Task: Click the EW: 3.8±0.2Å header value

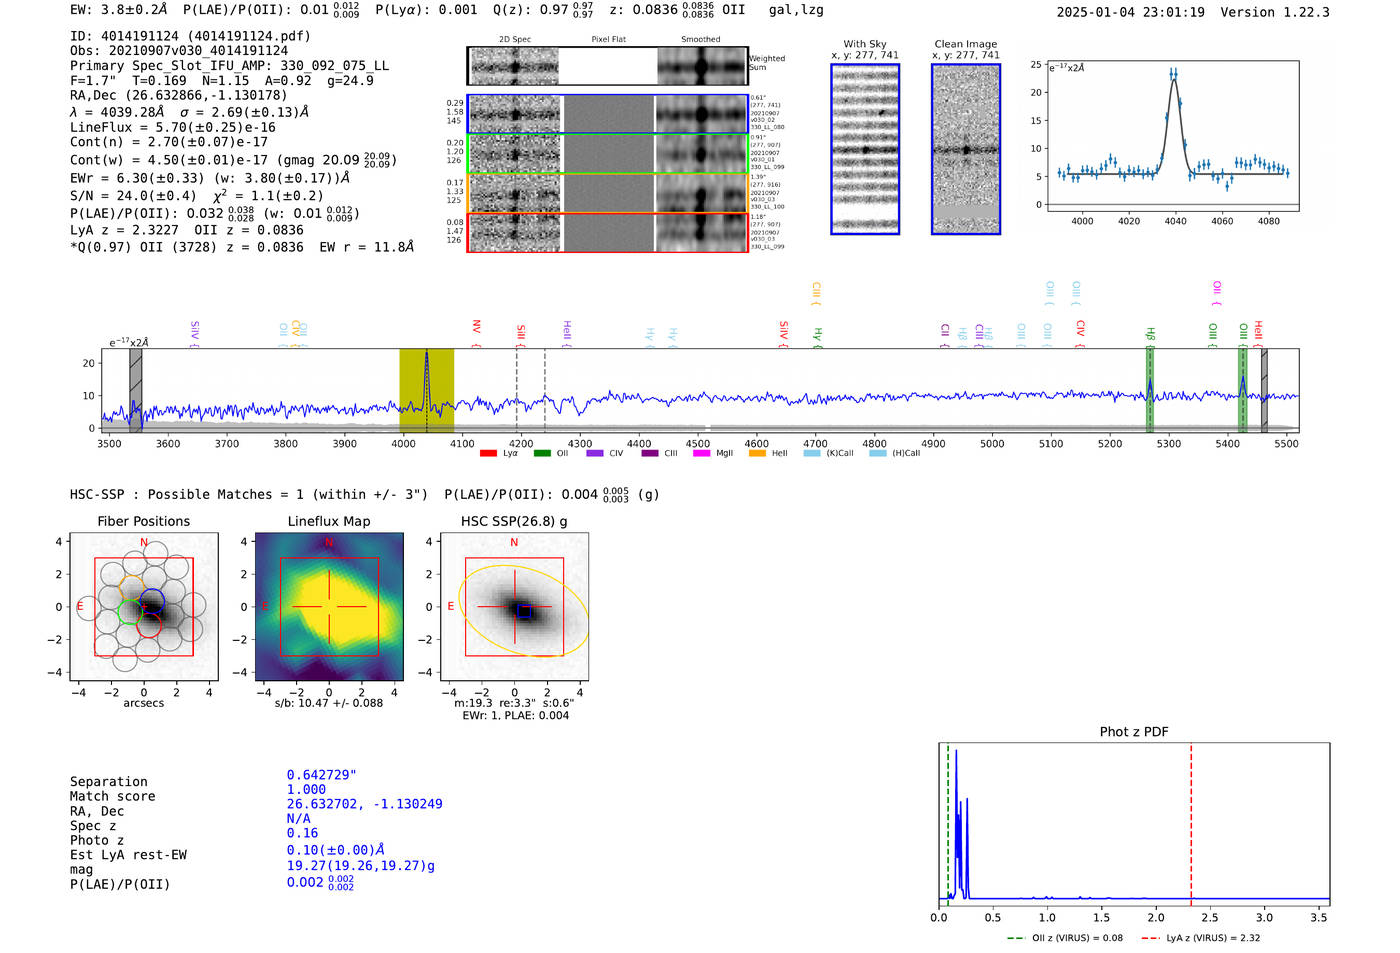Action: point(119,10)
